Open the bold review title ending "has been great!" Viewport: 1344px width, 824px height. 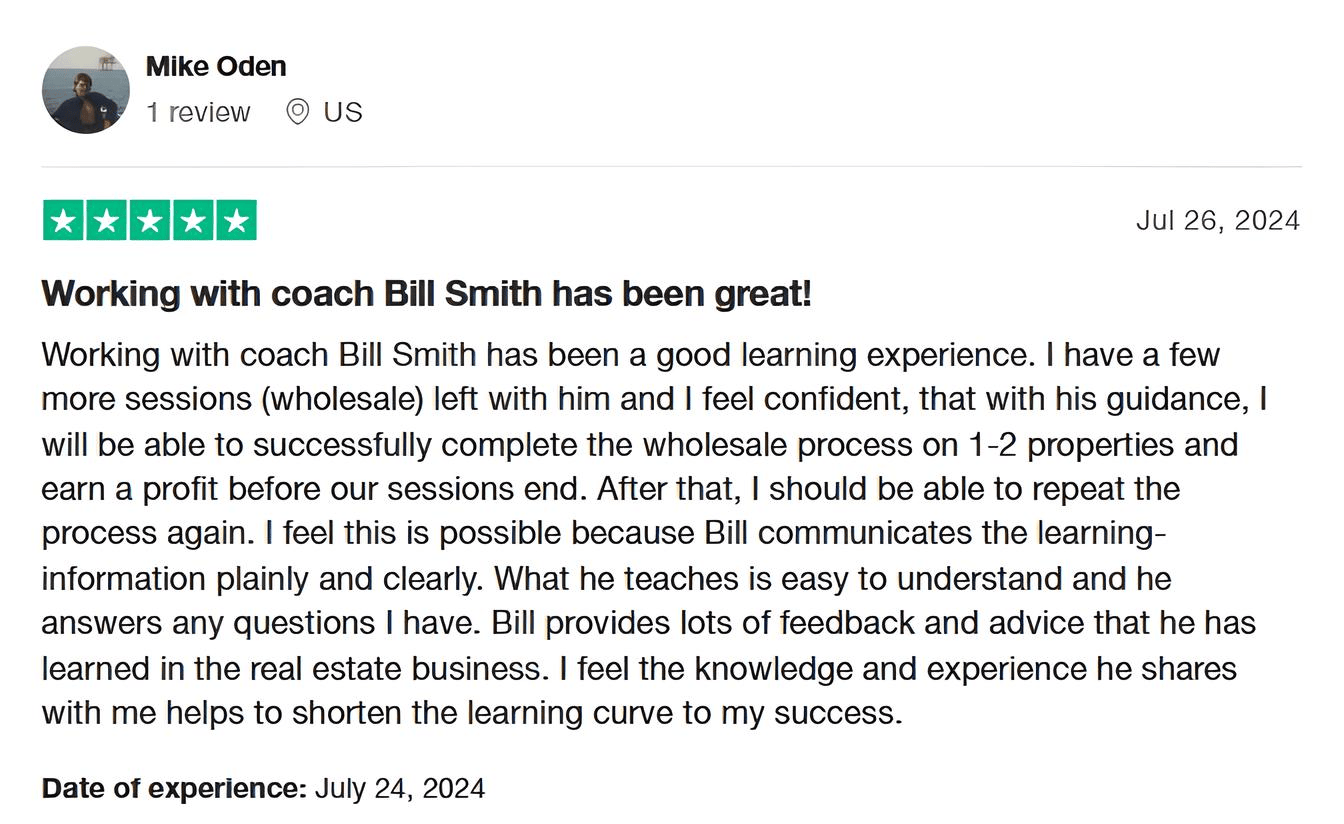click(x=426, y=294)
